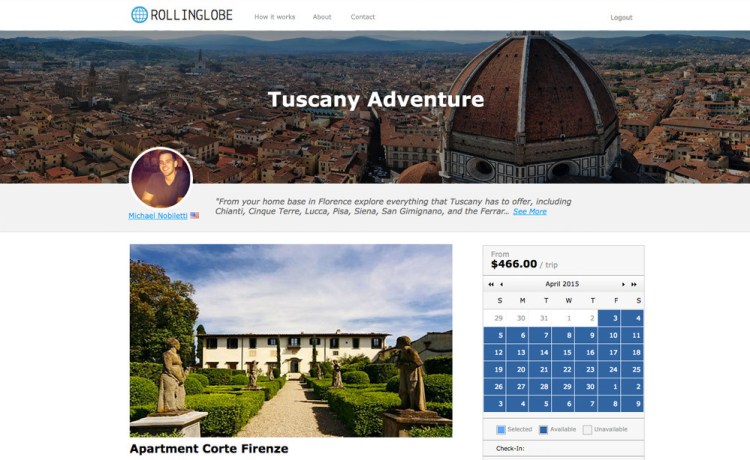The image size is (750, 460).
Task: Go to previous month arrow in calendar
Action: [501, 285]
